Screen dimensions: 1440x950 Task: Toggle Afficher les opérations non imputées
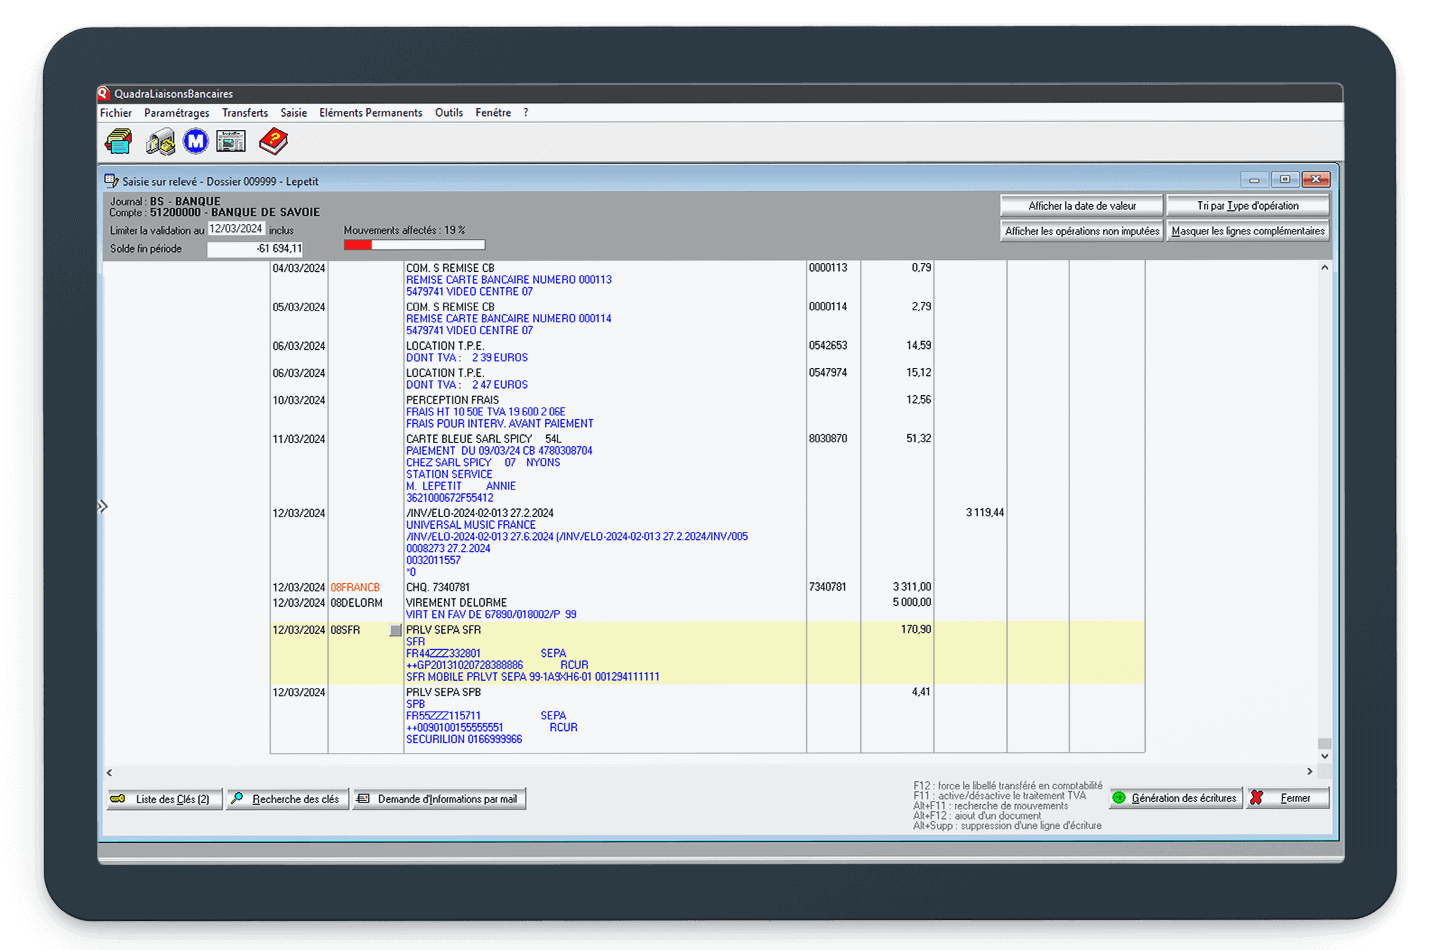(x=1081, y=231)
